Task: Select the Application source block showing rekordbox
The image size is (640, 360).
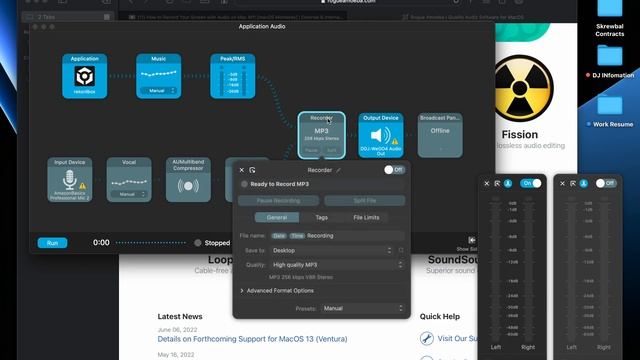Action: tap(84, 76)
